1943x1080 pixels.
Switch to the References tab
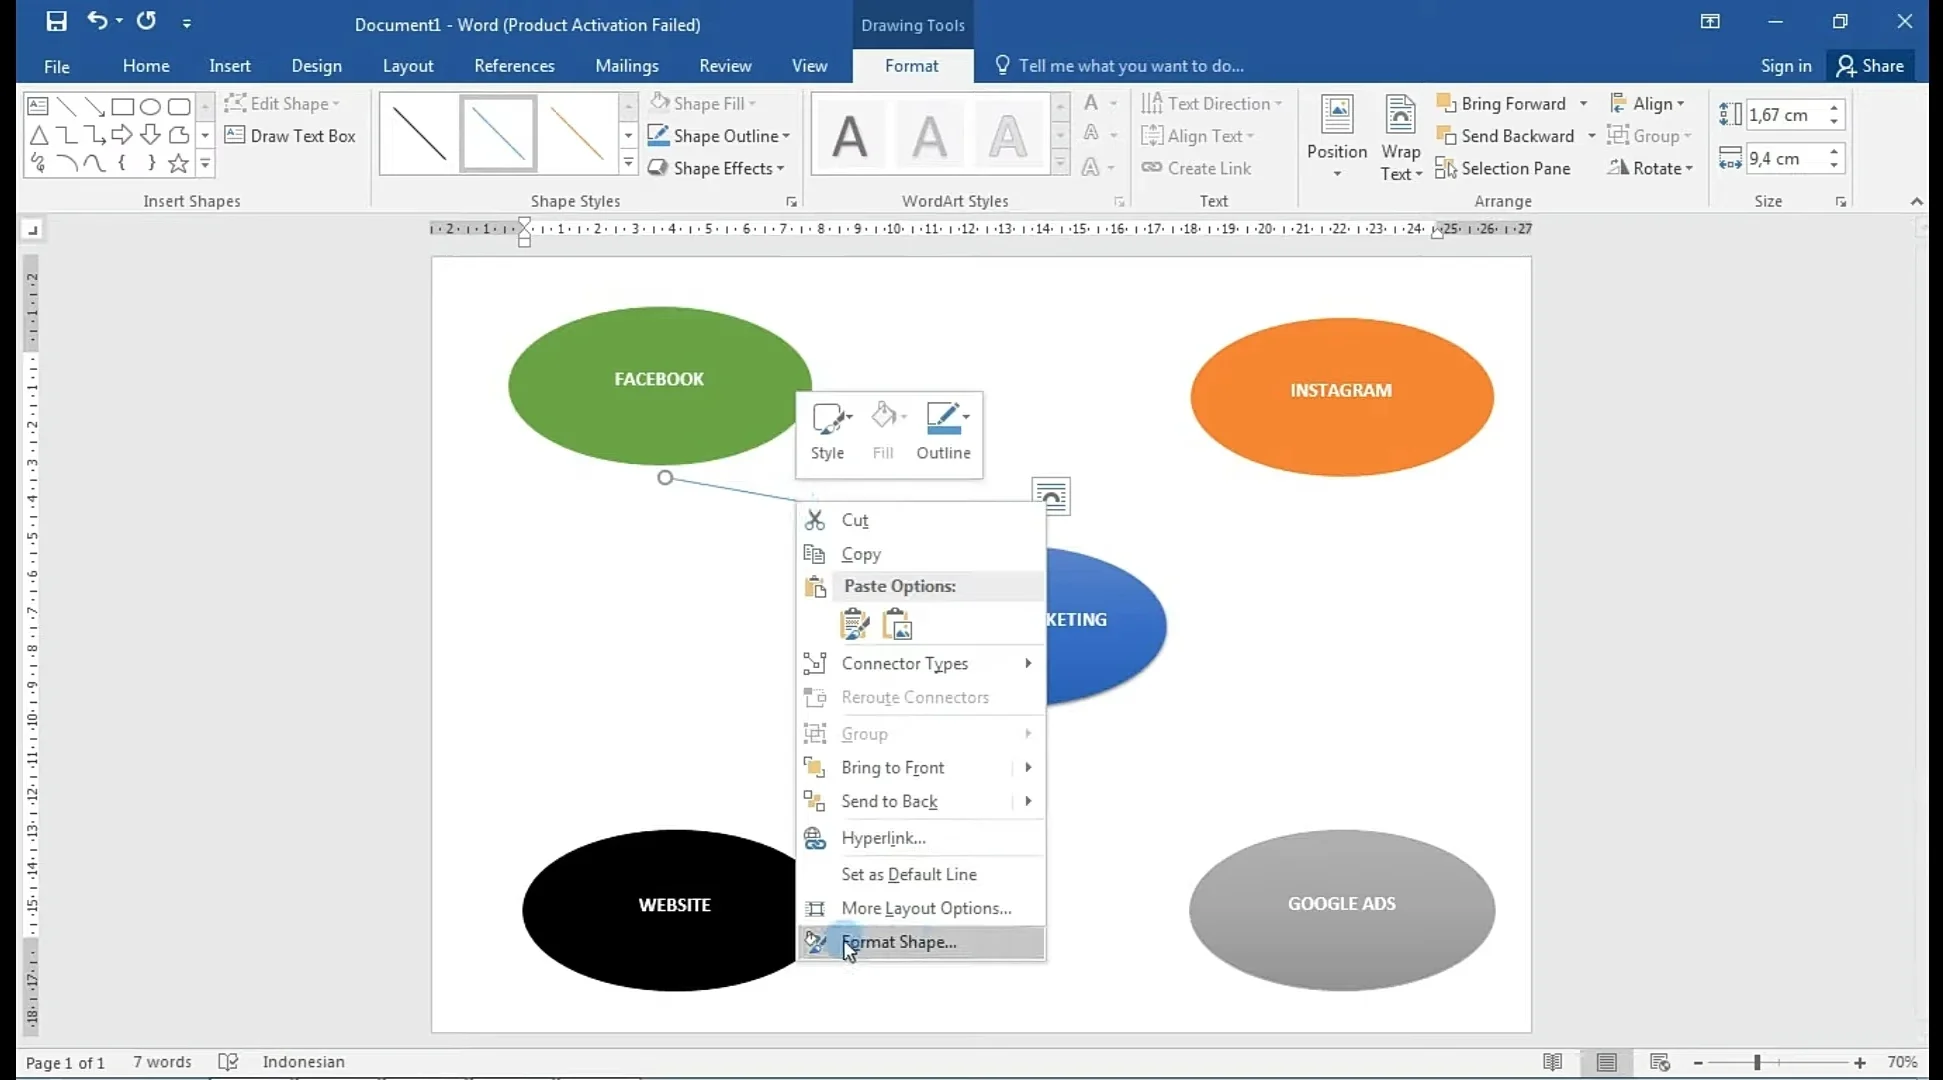pos(514,66)
